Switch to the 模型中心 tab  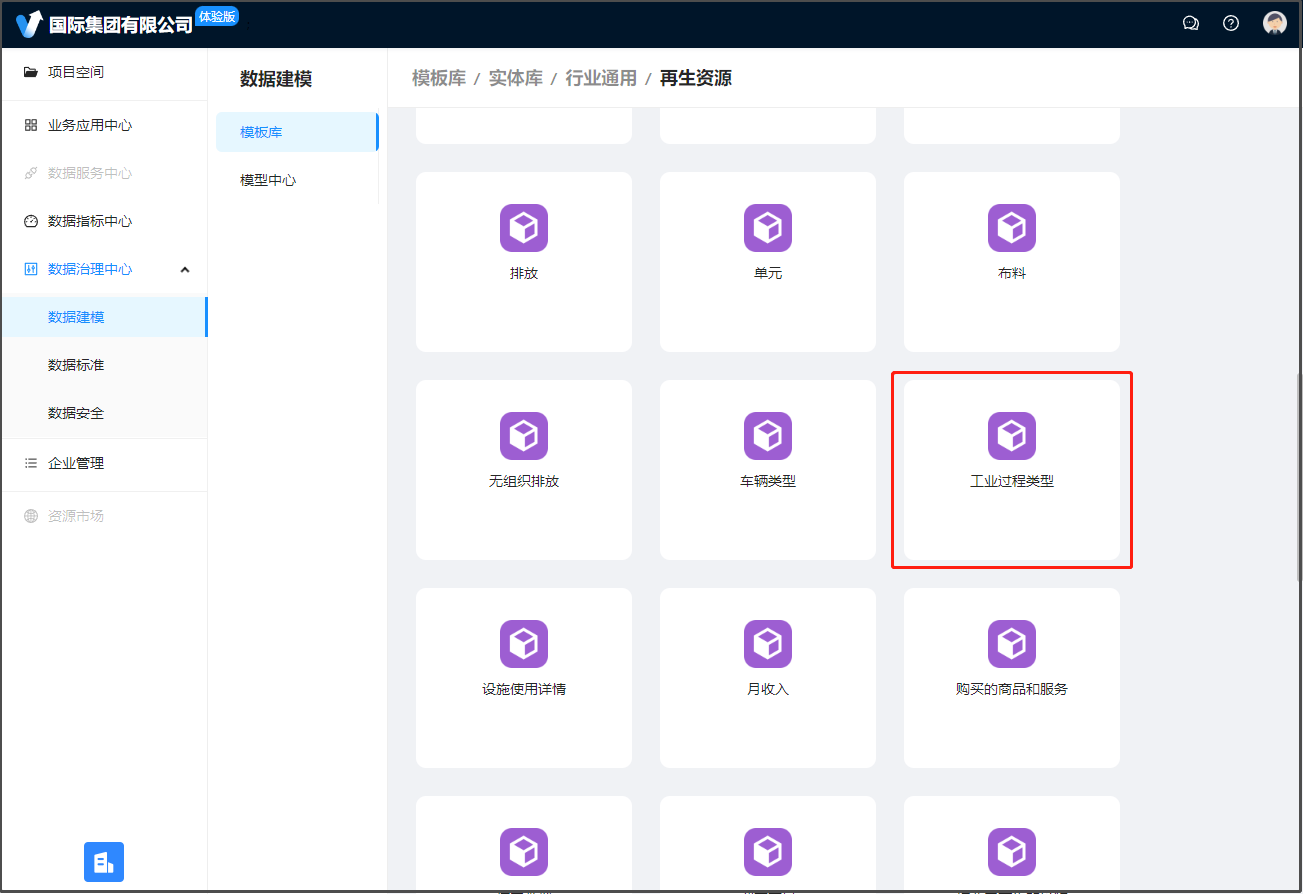[268, 180]
